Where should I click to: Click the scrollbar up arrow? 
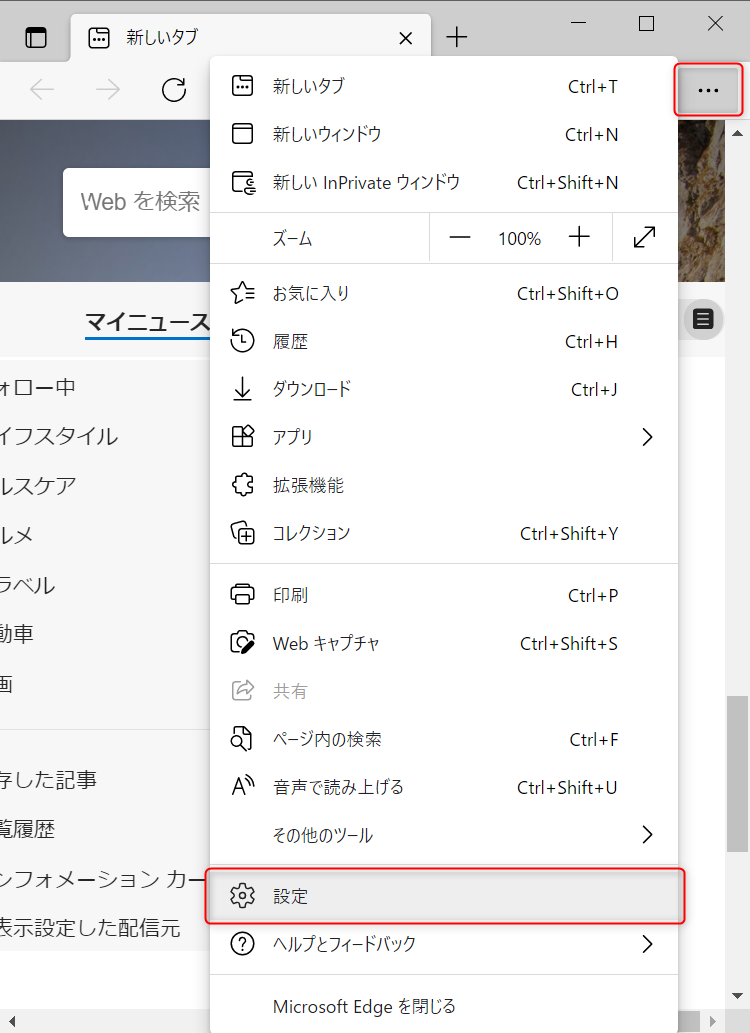pos(737,134)
